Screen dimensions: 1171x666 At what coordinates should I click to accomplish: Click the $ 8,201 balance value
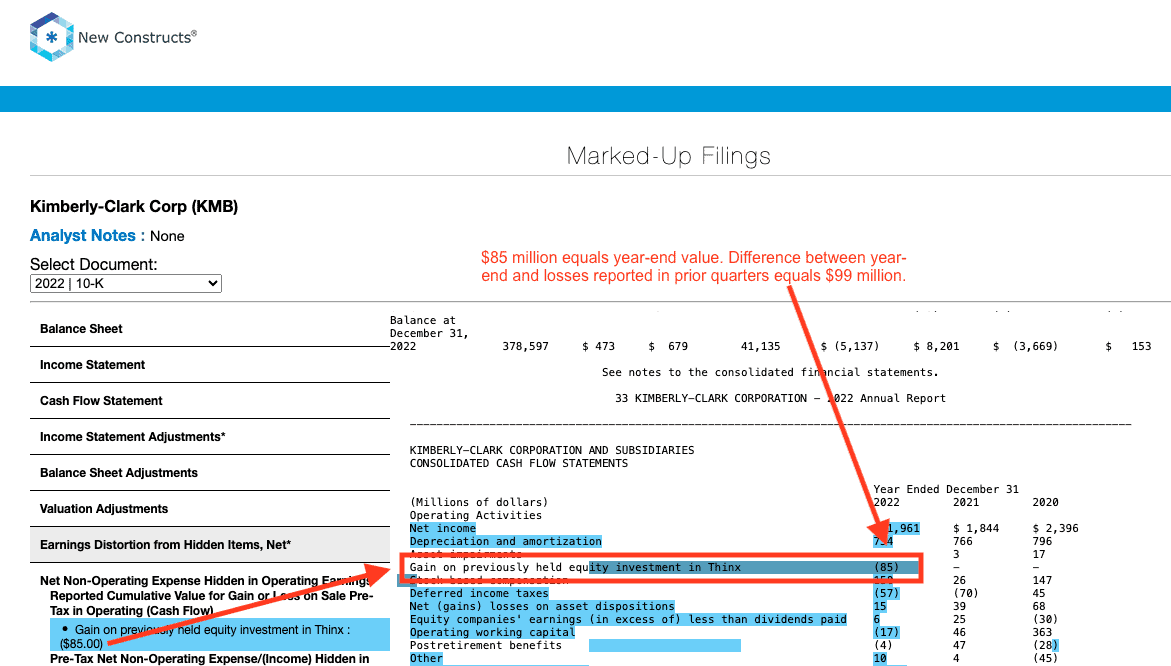pos(937,346)
